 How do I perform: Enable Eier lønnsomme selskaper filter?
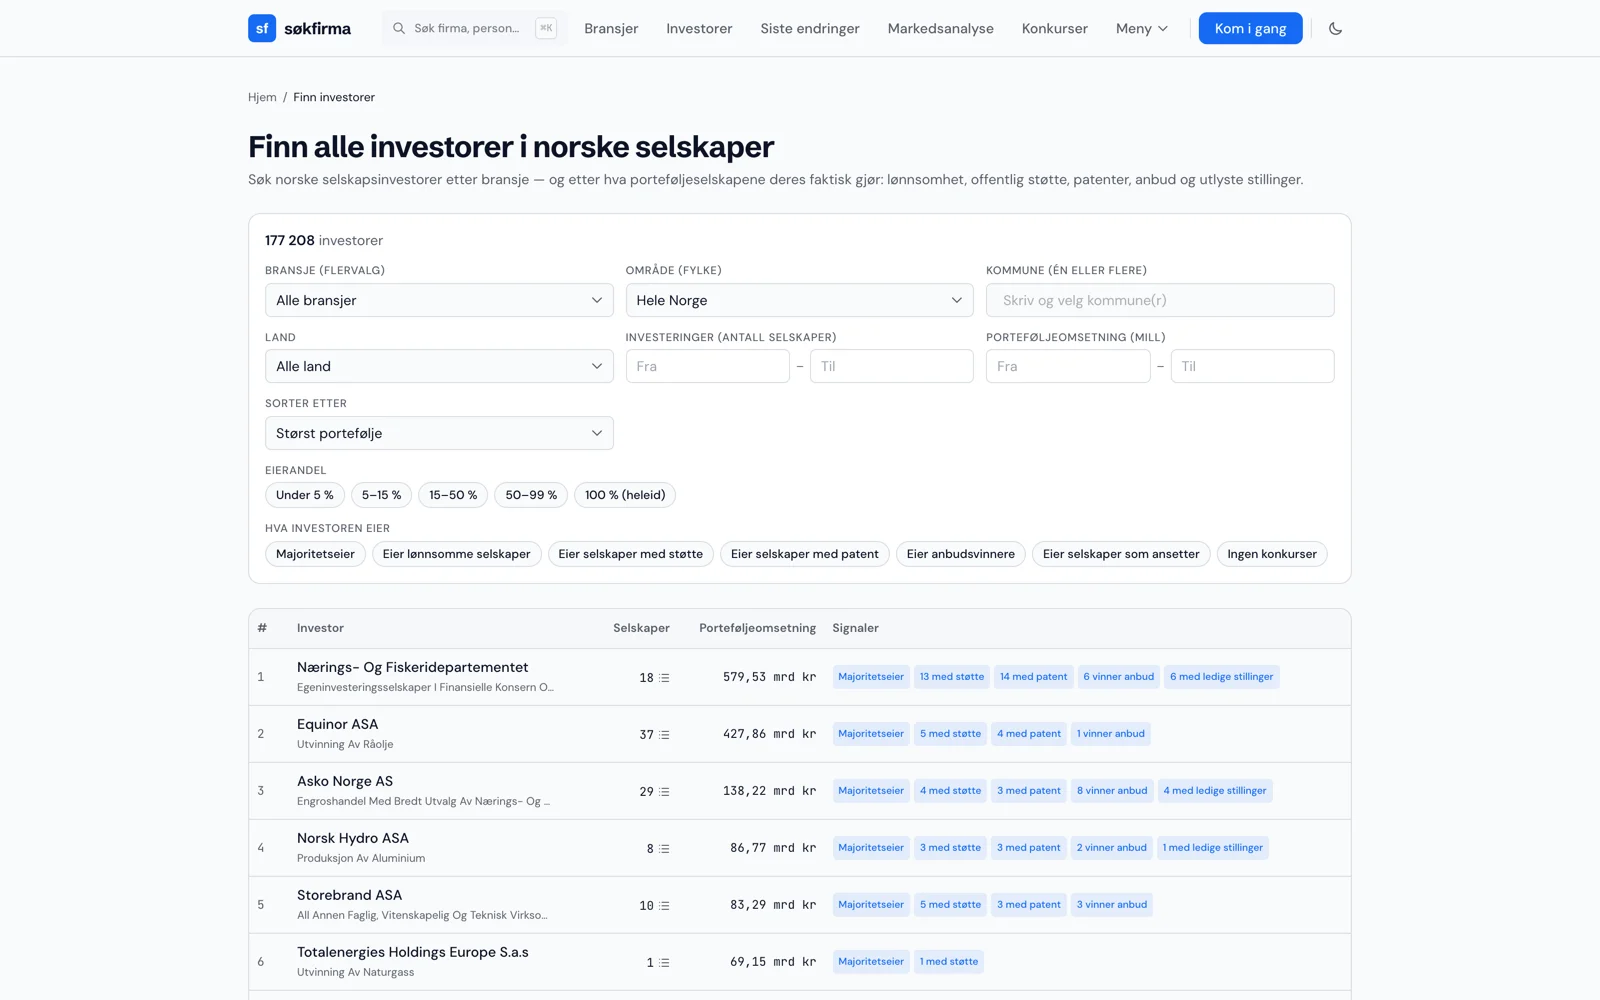(x=457, y=554)
